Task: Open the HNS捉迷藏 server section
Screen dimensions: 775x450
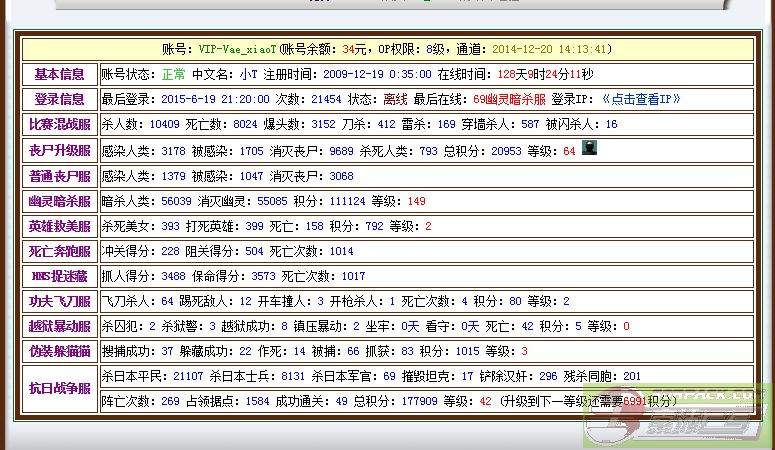Action: (60, 276)
